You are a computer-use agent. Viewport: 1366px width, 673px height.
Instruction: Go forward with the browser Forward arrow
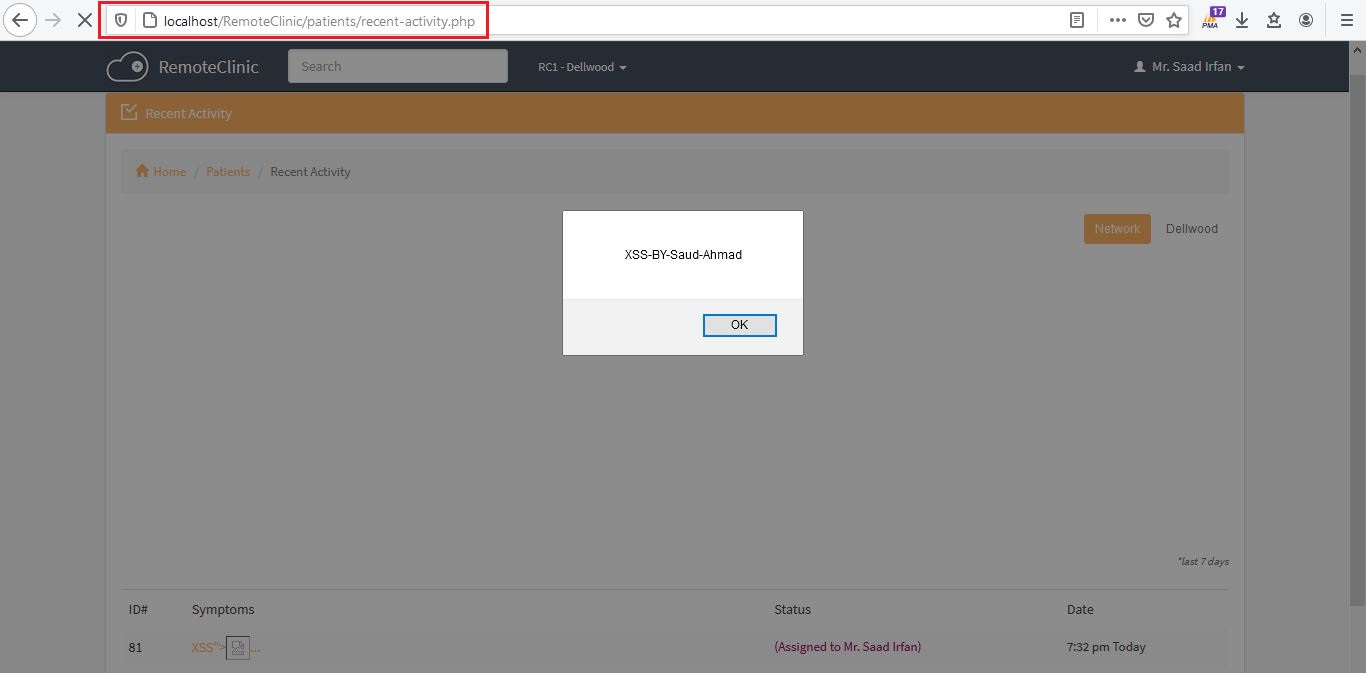click(53, 20)
